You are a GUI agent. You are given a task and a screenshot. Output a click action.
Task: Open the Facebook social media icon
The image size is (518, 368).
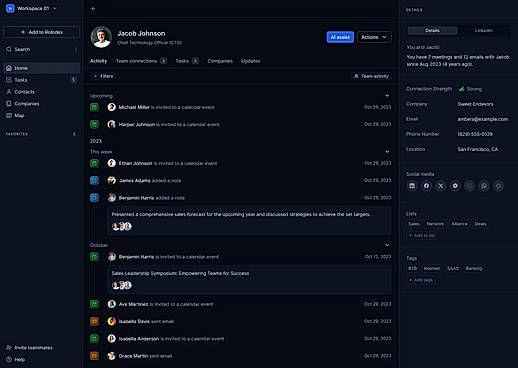coord(426,186)
